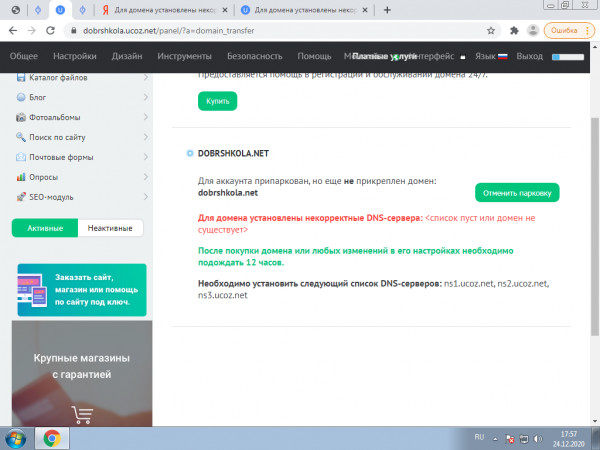This screenshot has width=600, height=450.
Task: Open the Настройки menu
Action: pyautogui.click(x=75, y=56)
